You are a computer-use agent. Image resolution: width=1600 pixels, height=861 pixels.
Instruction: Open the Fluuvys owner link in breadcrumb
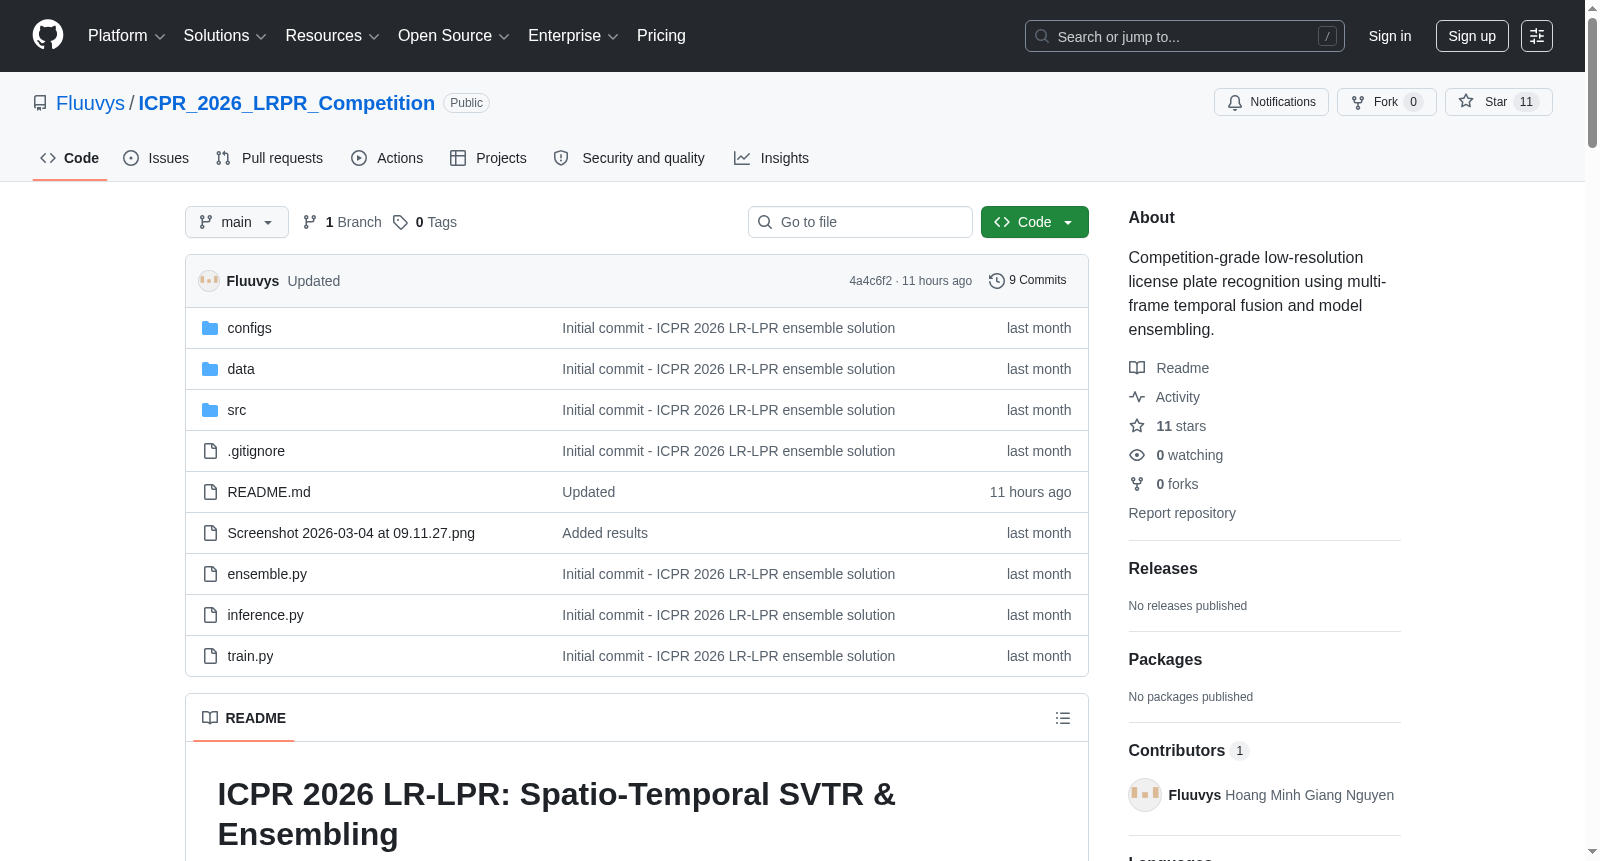click(x=90, y=103)
